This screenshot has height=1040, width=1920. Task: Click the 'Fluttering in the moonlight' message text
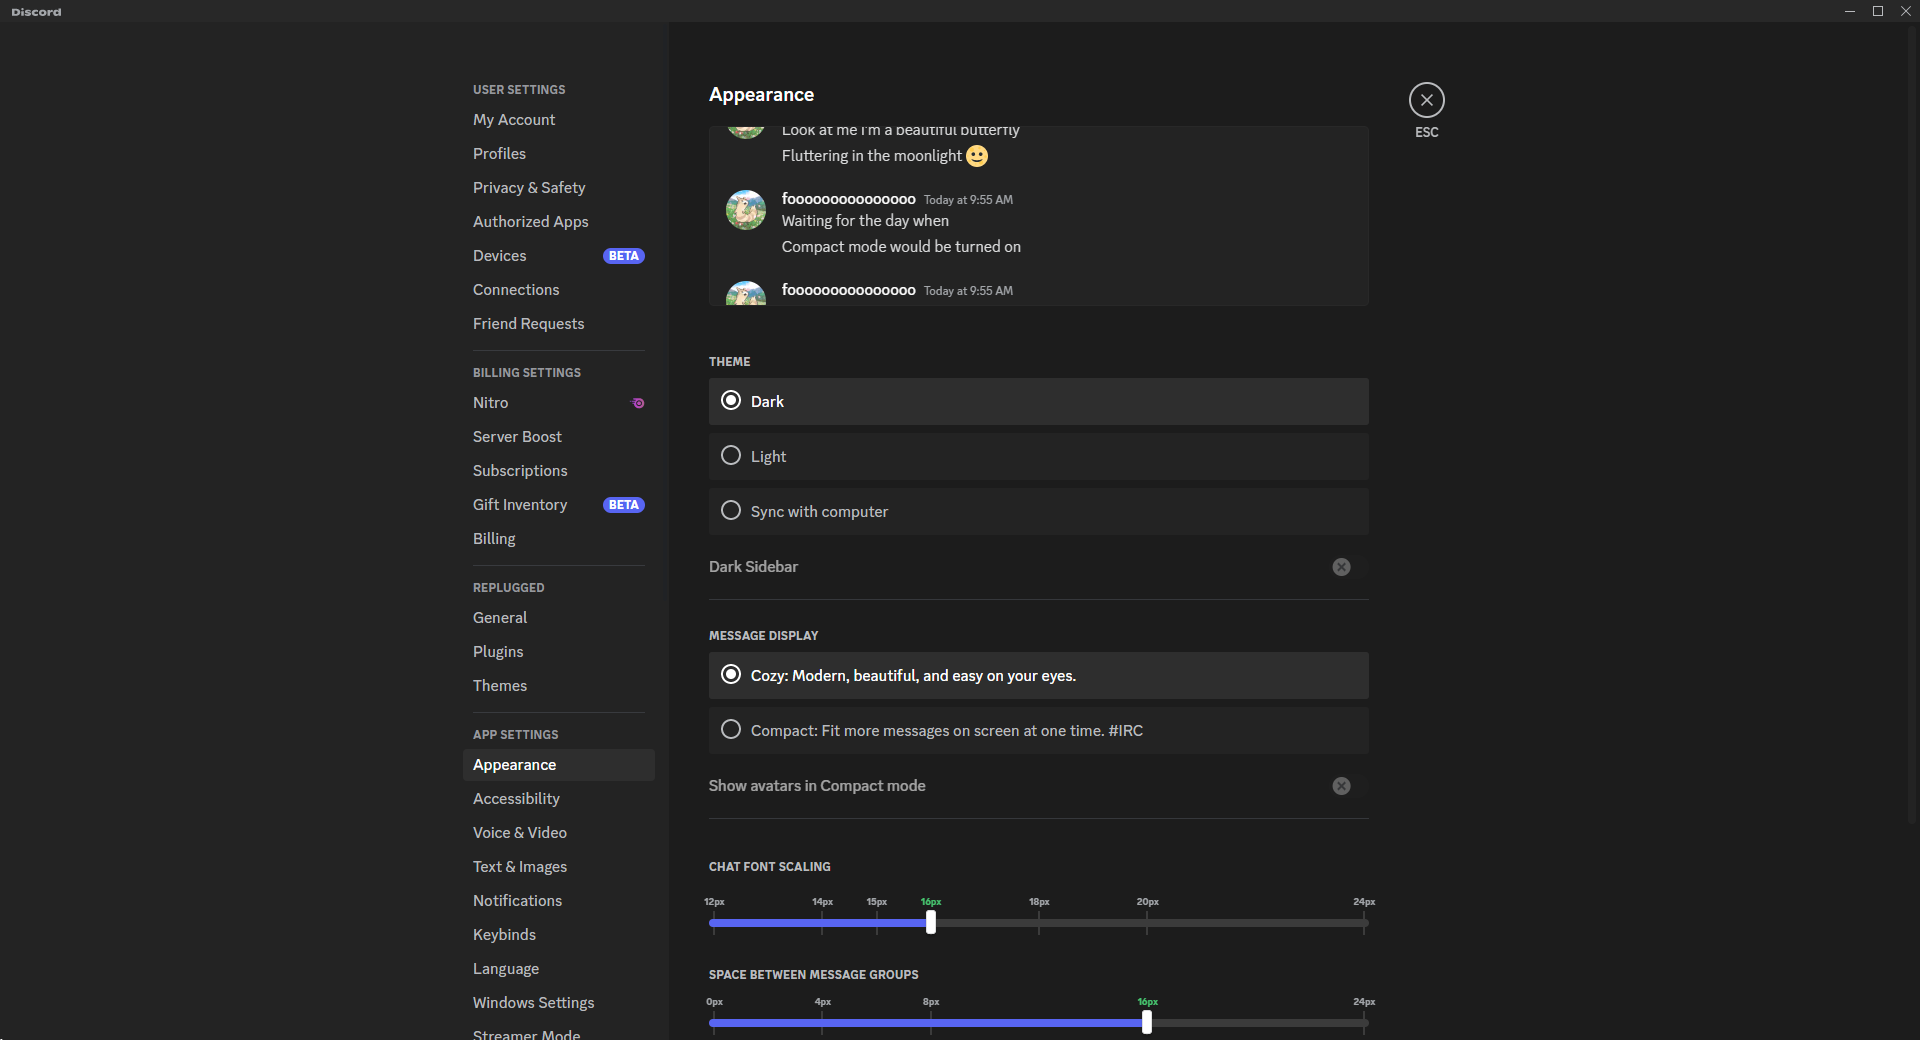872,156
